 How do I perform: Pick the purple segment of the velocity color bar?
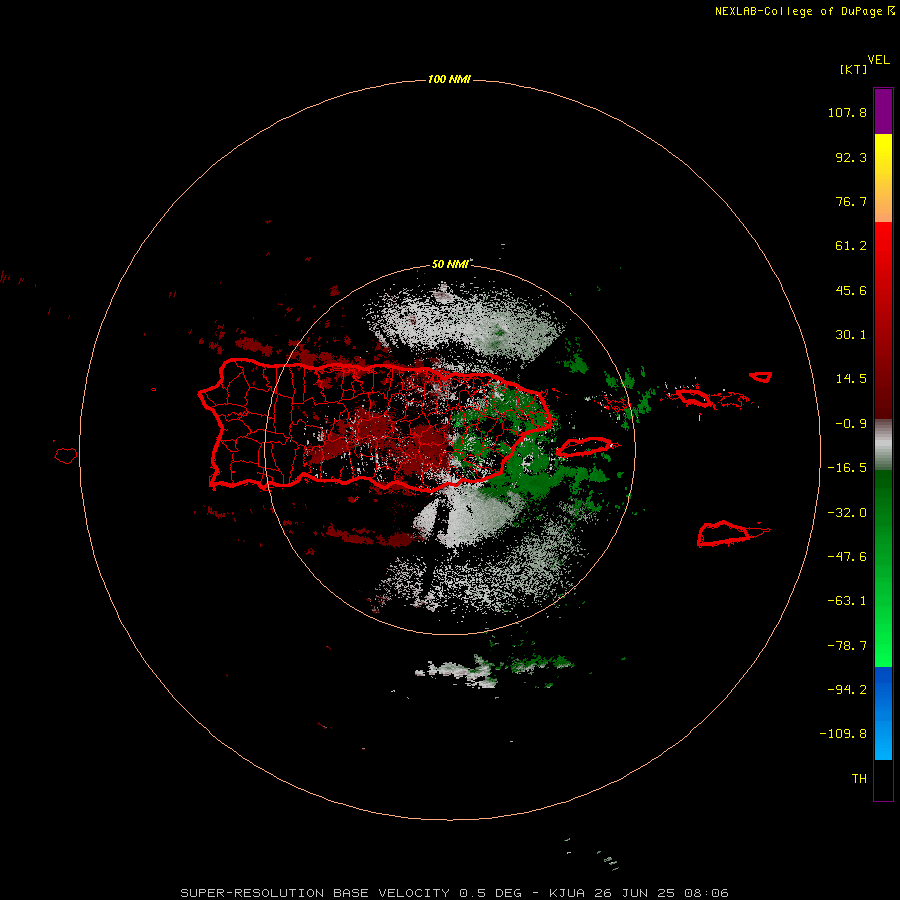pos(883,111)
